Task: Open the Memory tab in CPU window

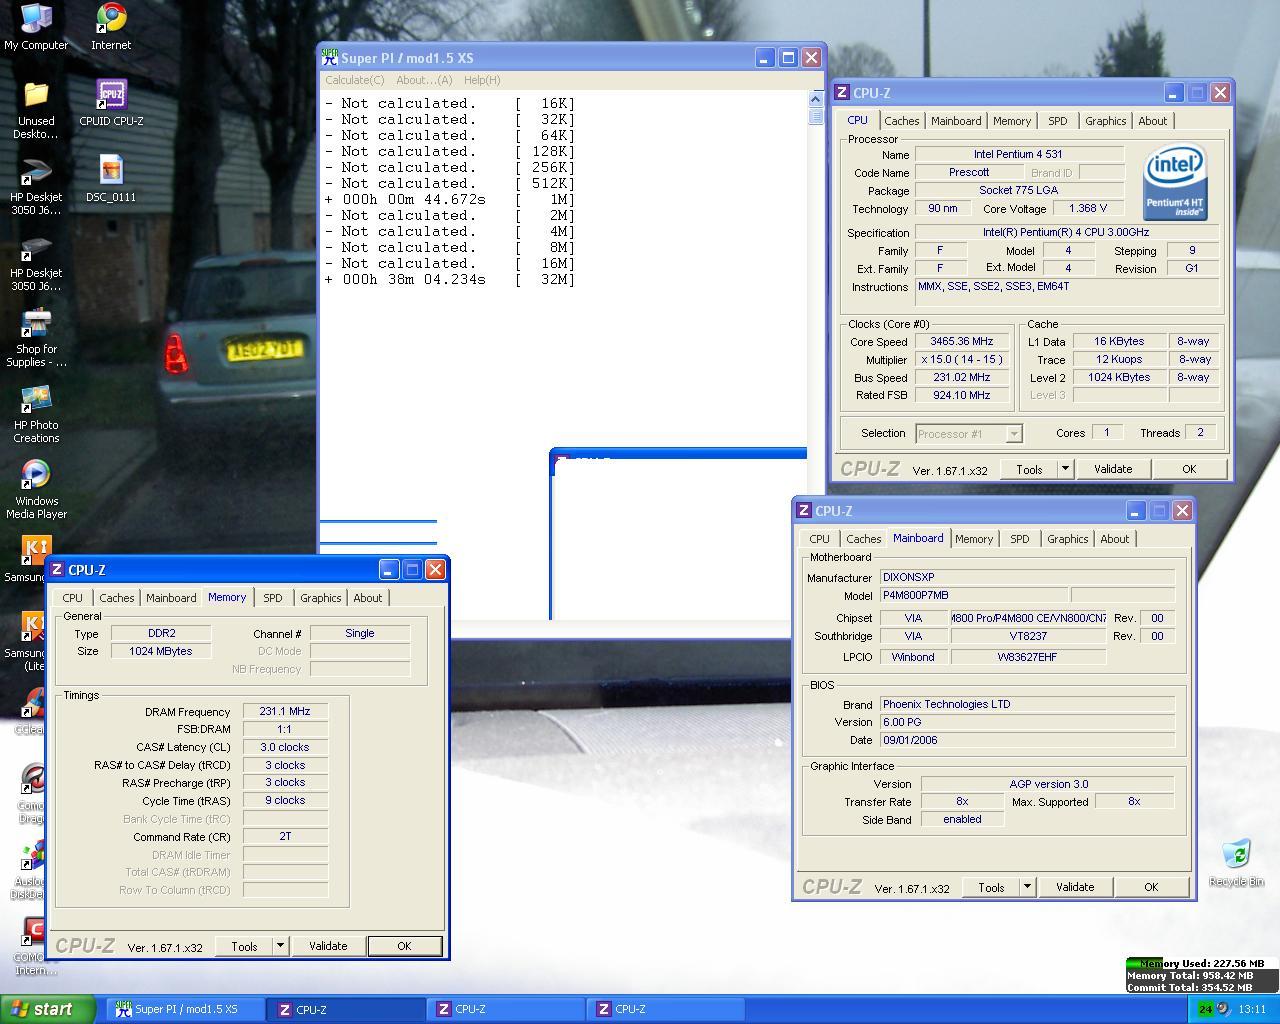Action: tap(1012, 121)
